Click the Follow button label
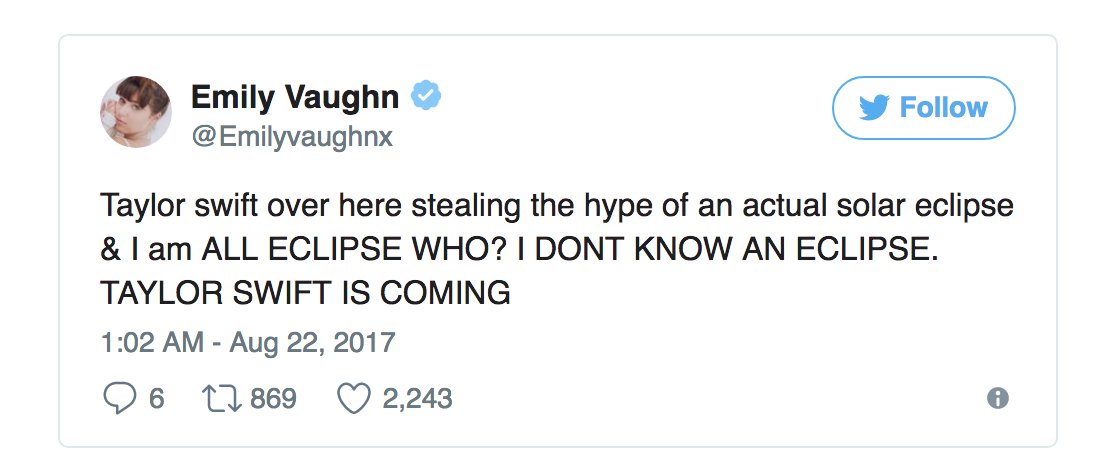 (943, 108)
